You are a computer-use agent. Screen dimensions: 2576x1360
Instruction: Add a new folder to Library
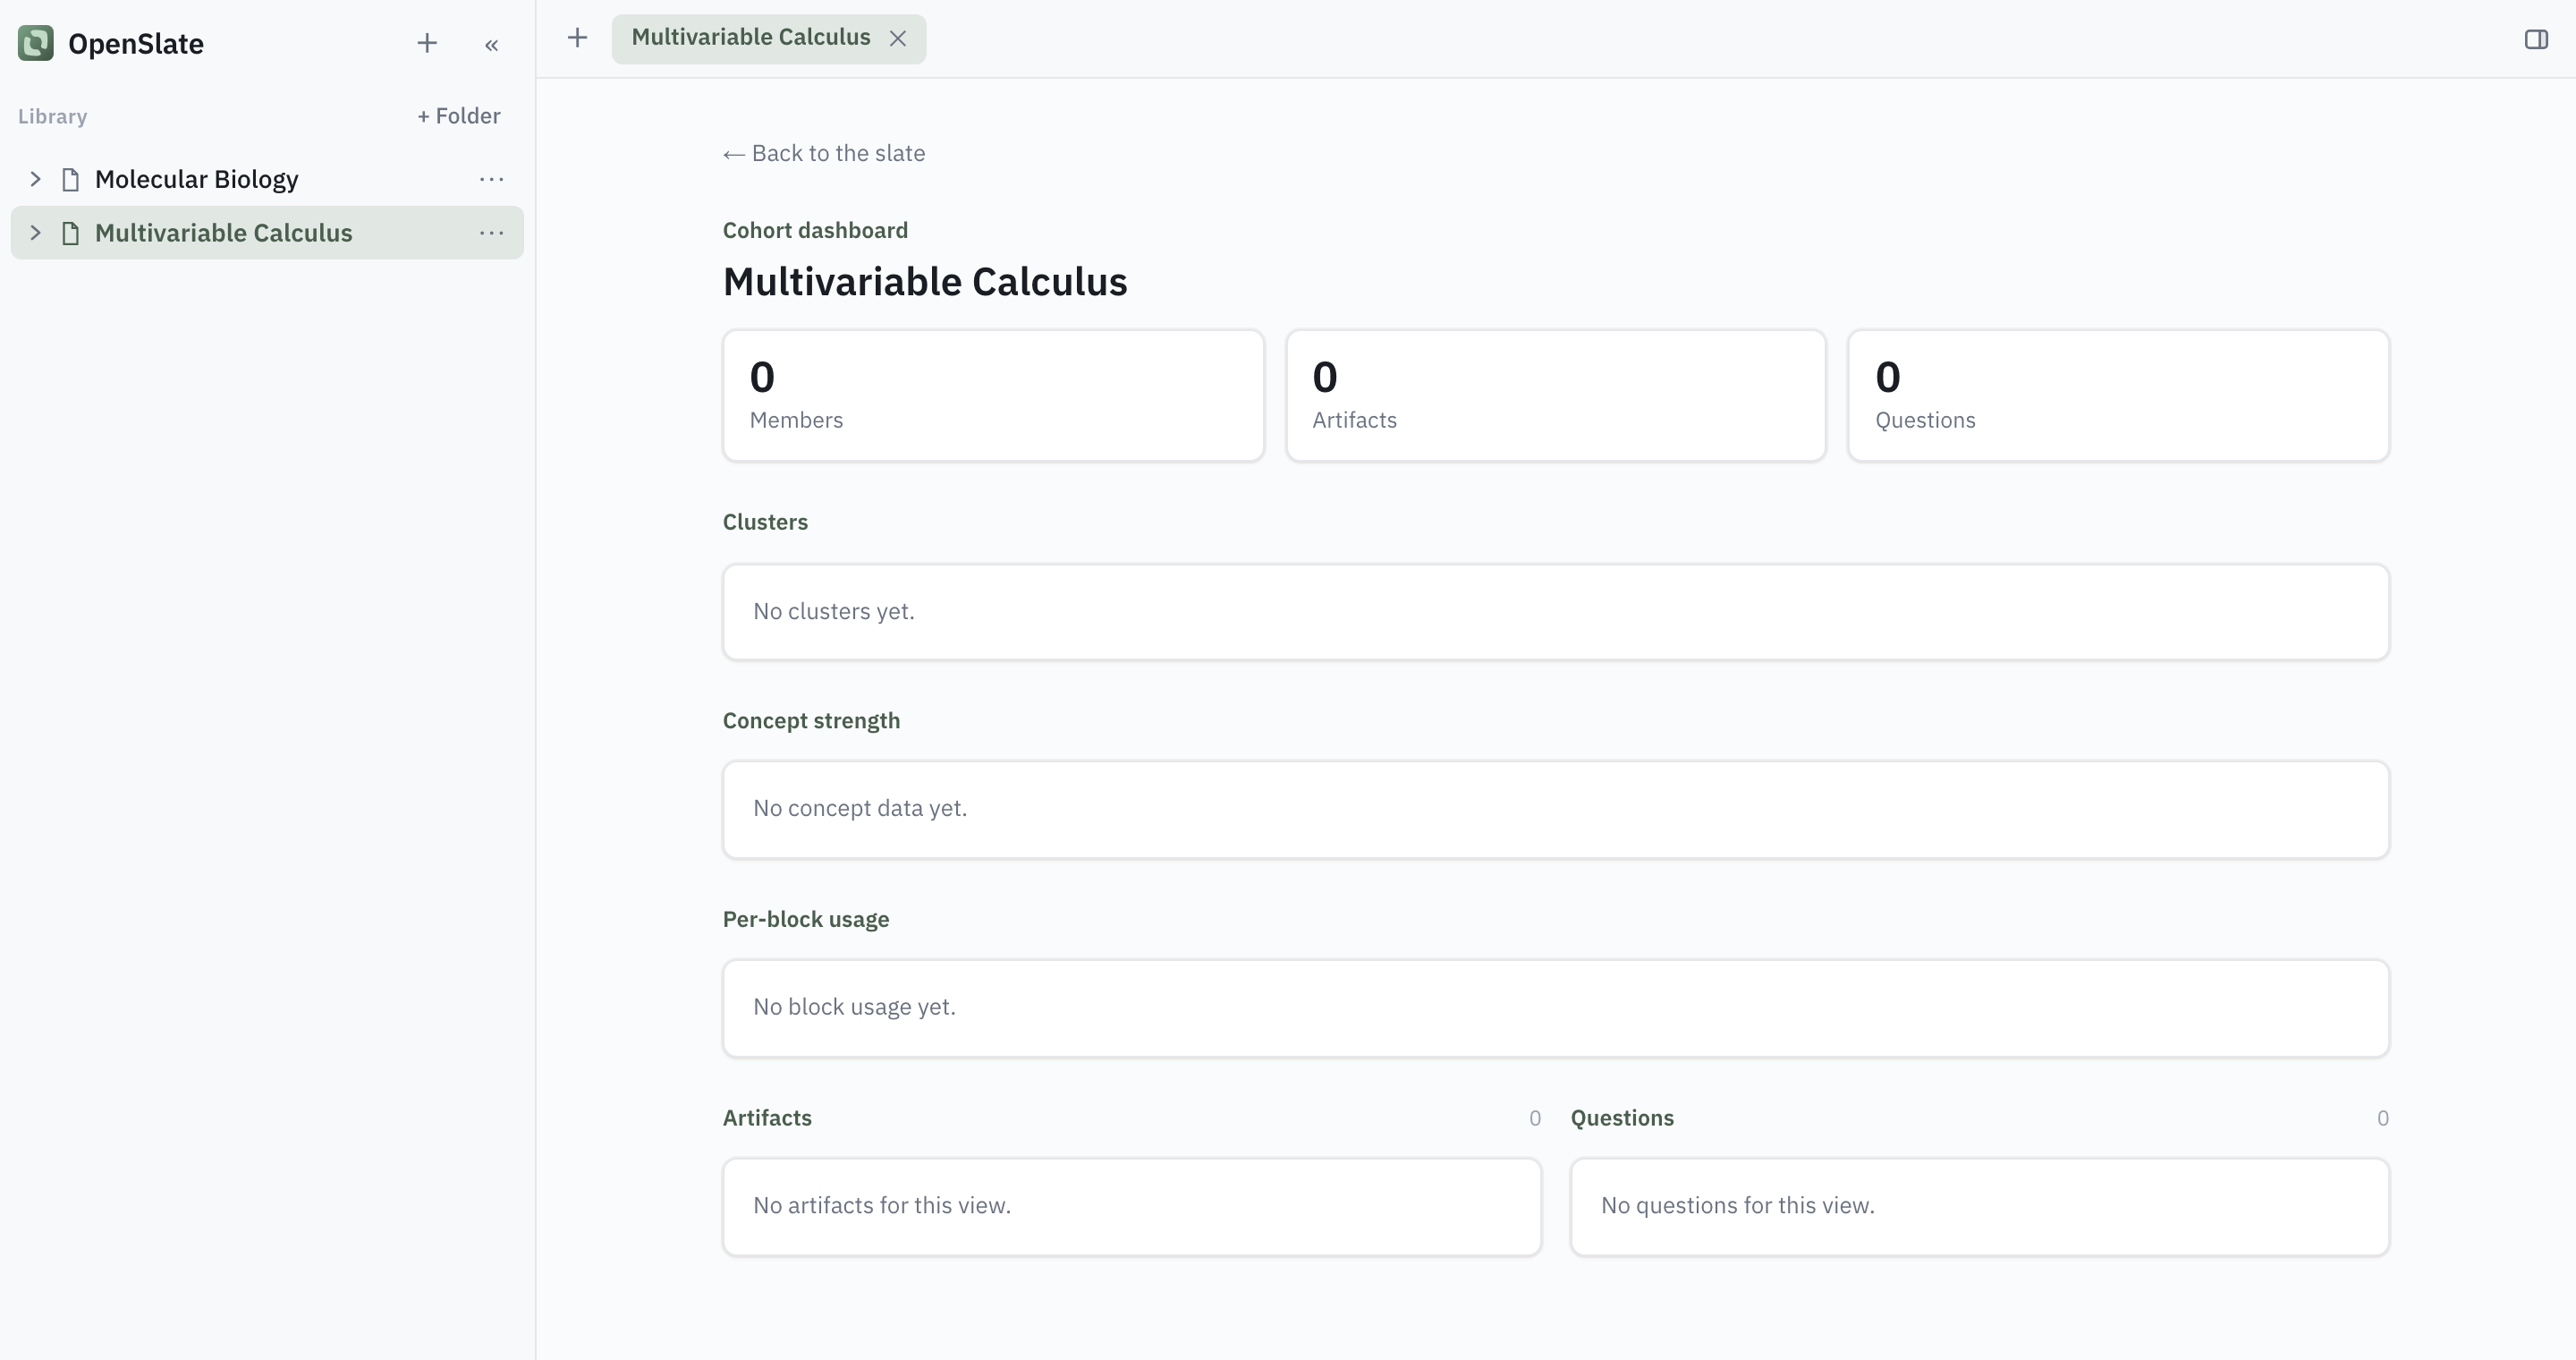(x=459, y=116)
